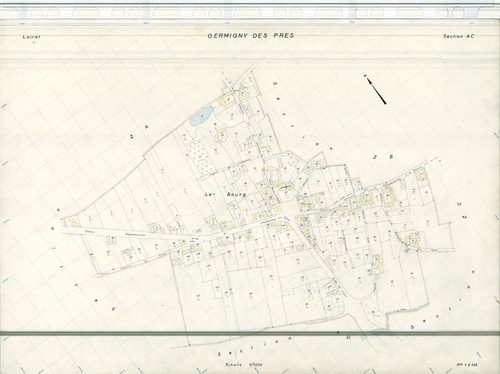This screenshot has width=500, height=374.
Task: Click the "Echelle" scale label at bottom
Action: pos(245,365)
